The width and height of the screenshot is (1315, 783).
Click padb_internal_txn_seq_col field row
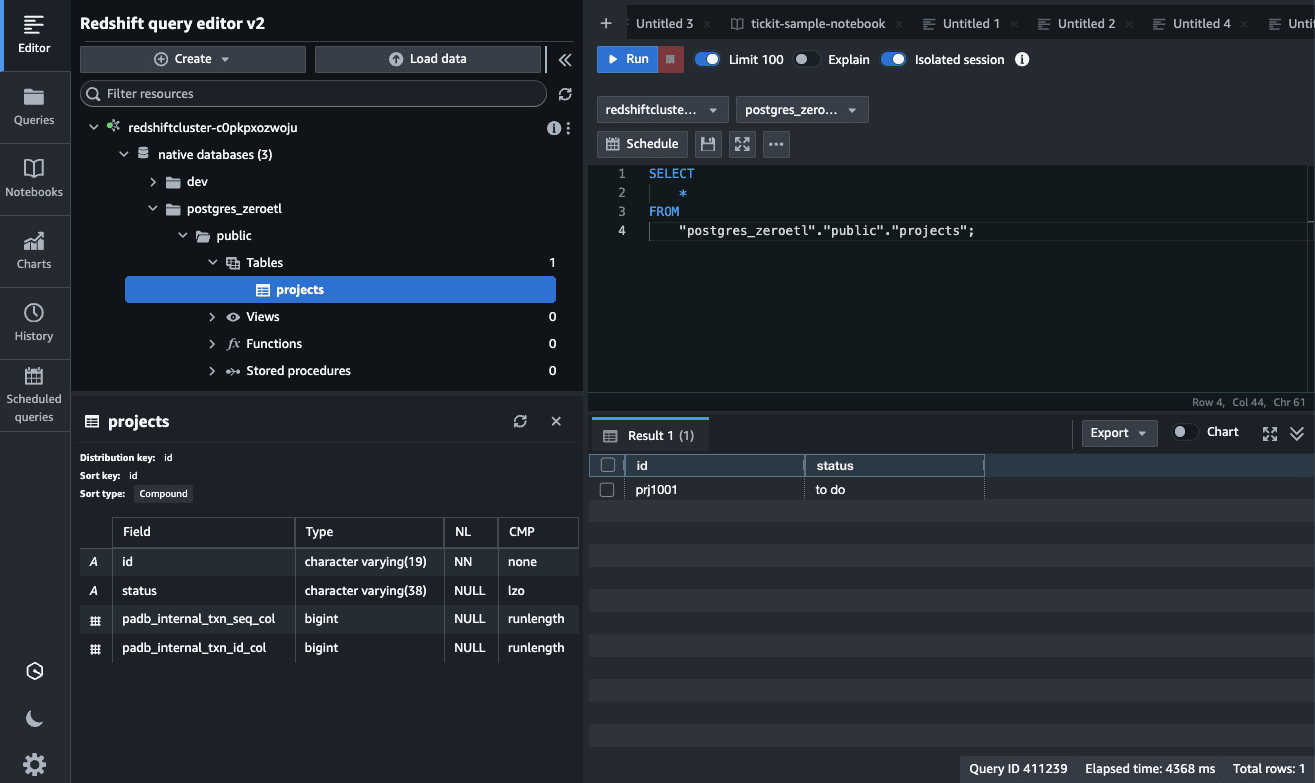[329, 619]
